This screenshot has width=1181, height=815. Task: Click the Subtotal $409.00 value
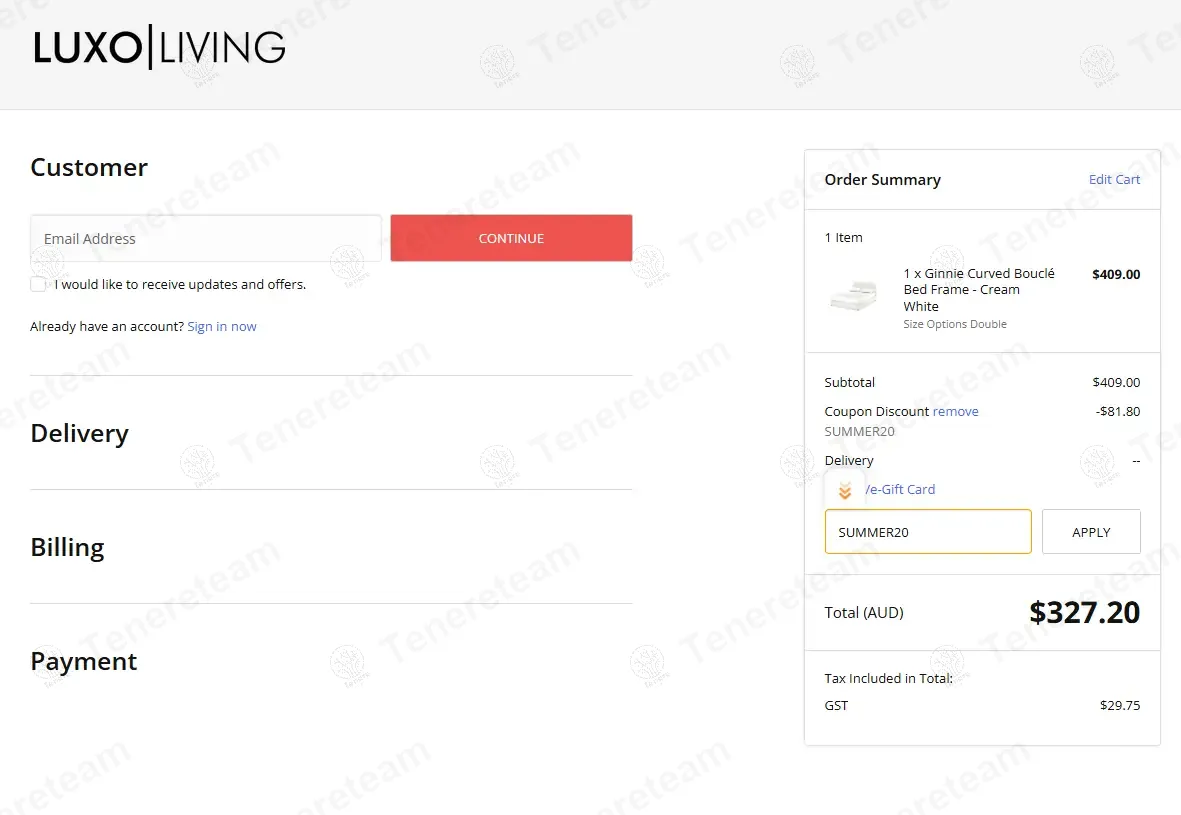[1116, 382]
